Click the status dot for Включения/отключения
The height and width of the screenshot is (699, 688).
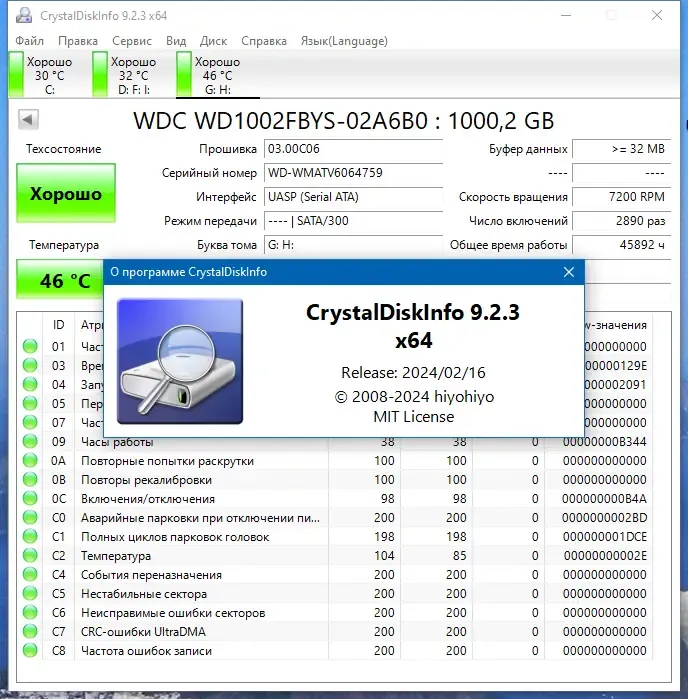(x=30, y=498)
